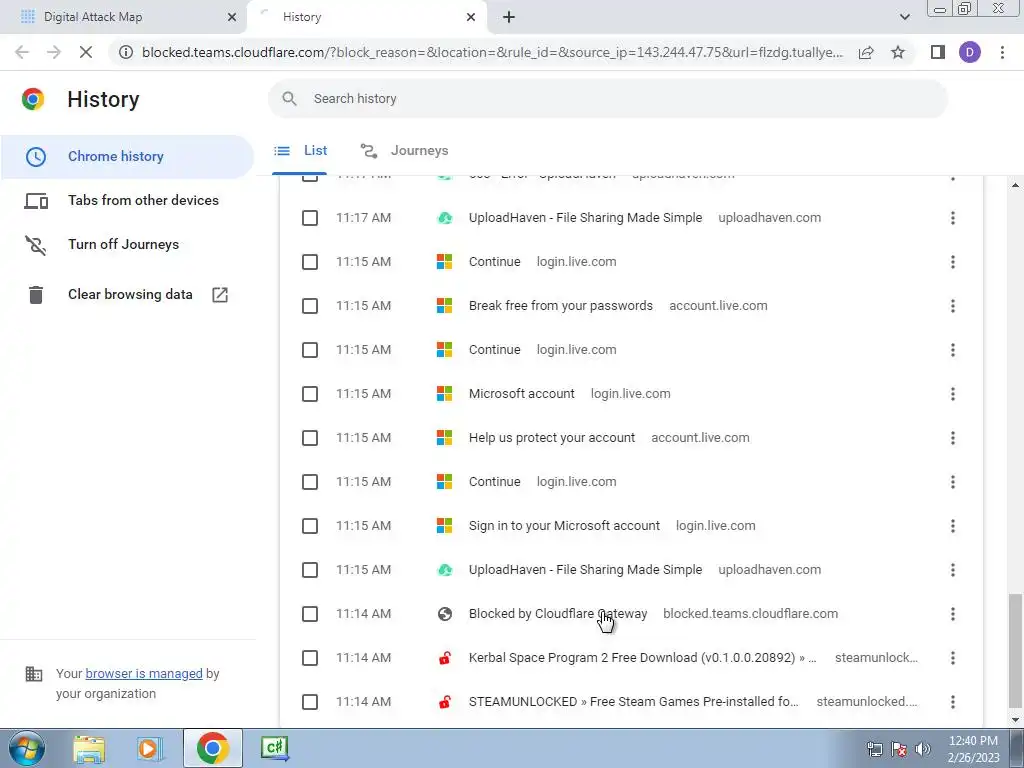Click the back navigation arrow
The height and width of the screenshot is (768, 1024).
pyautogui.click(x=22, y=52)
